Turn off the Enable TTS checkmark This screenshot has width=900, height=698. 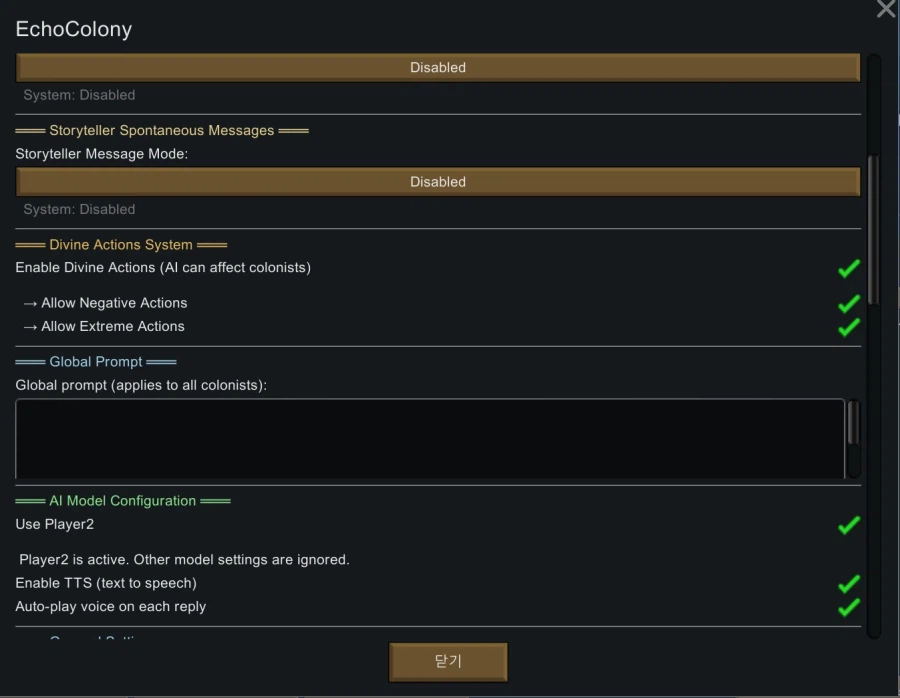pos(848,583)
